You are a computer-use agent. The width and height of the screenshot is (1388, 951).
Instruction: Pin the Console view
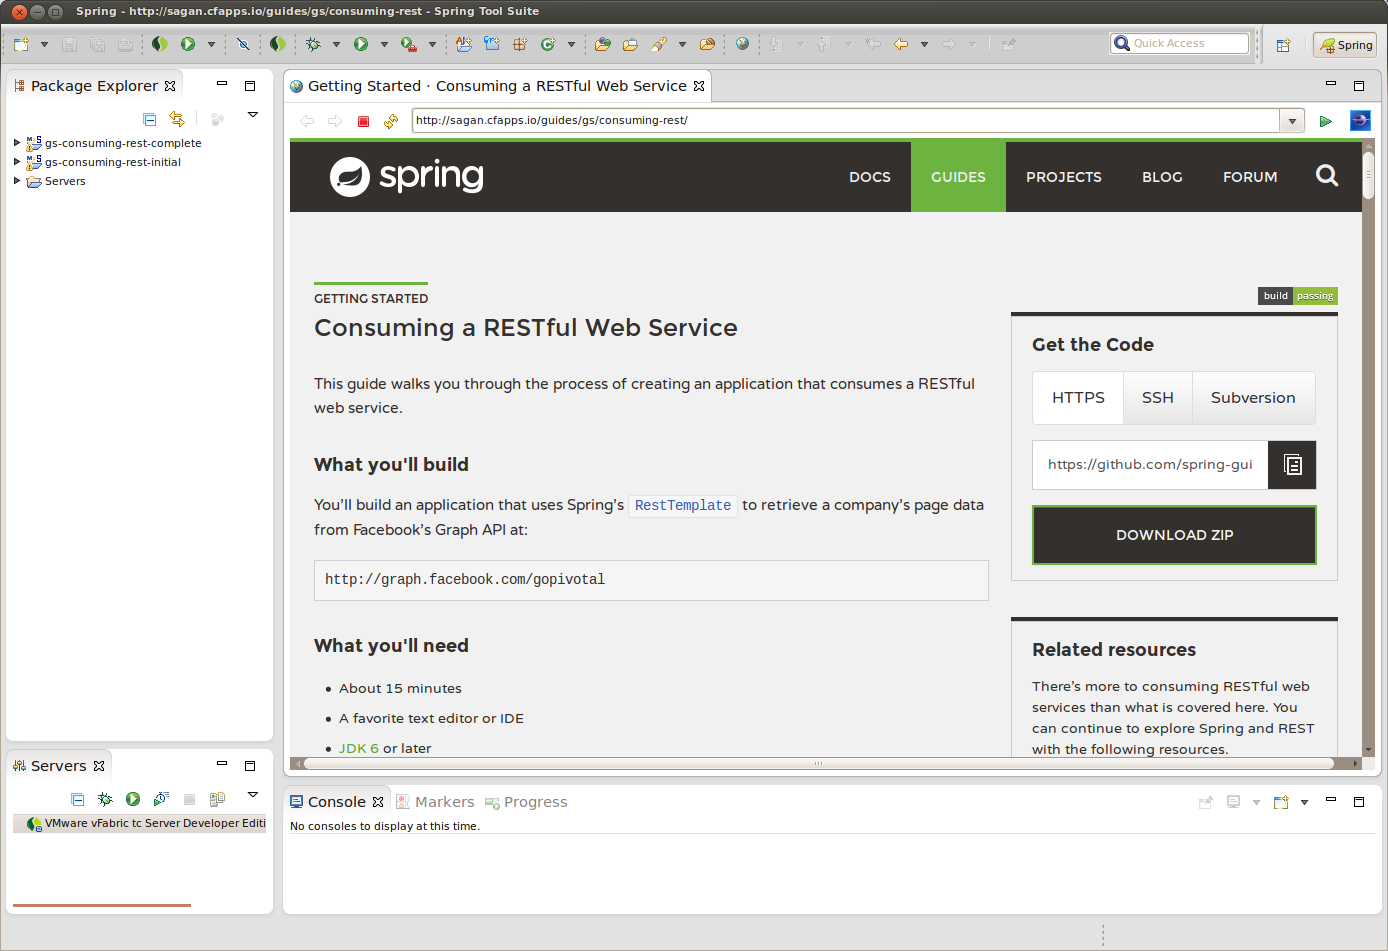tap(1206, 802)
